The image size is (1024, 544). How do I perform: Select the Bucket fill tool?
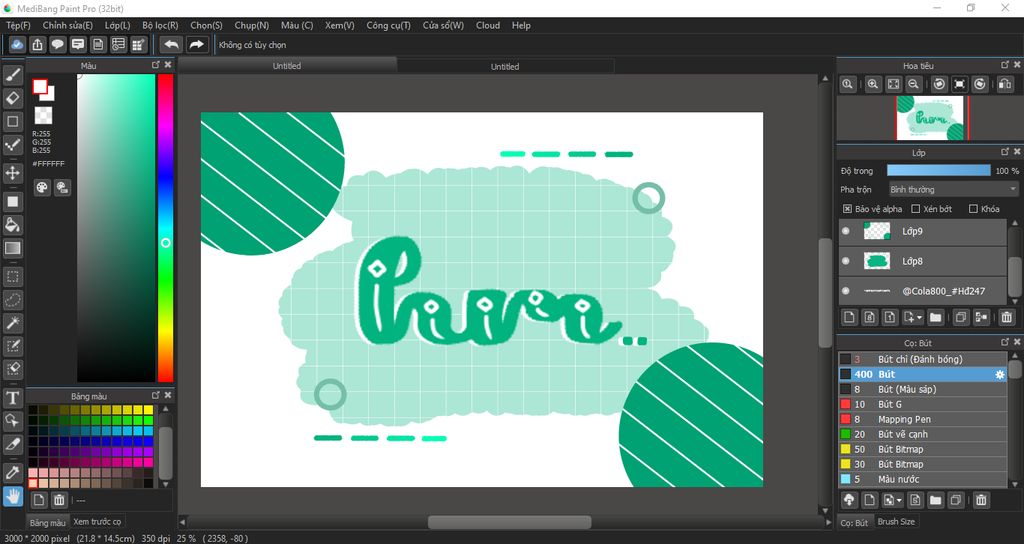[12, 225]
